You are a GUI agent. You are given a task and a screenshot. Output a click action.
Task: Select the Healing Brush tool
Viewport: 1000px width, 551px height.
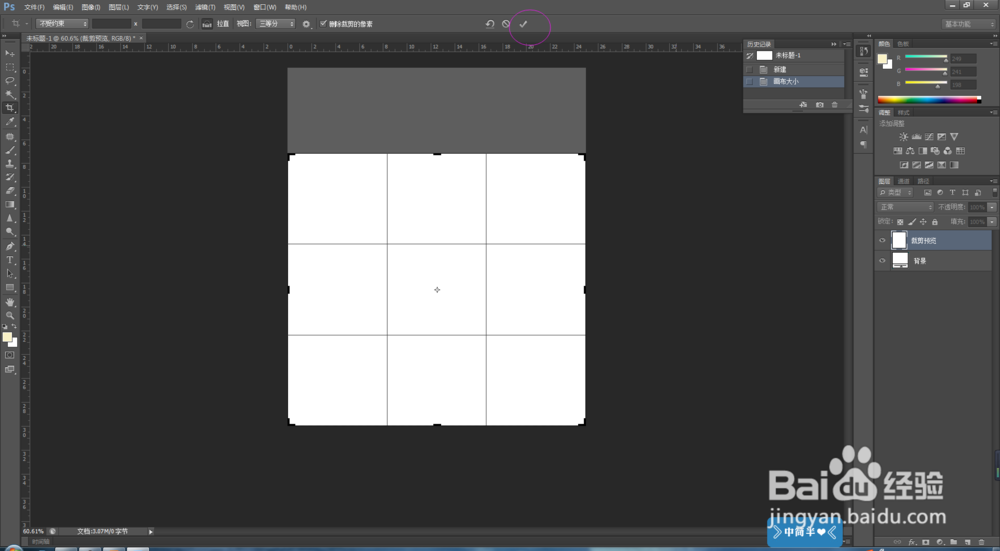tap(10, 136)
